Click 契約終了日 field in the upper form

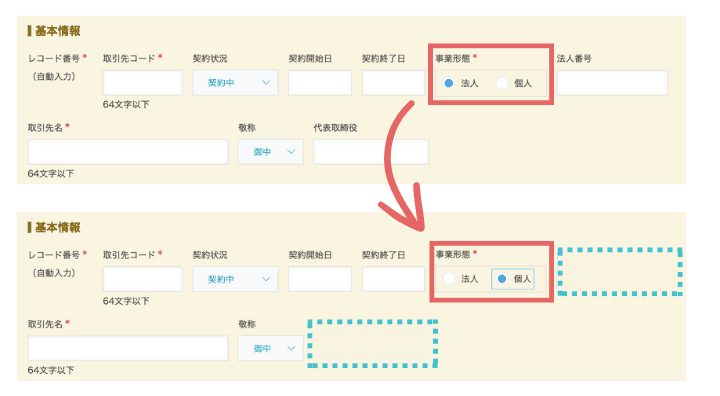[x=394, y=83]
